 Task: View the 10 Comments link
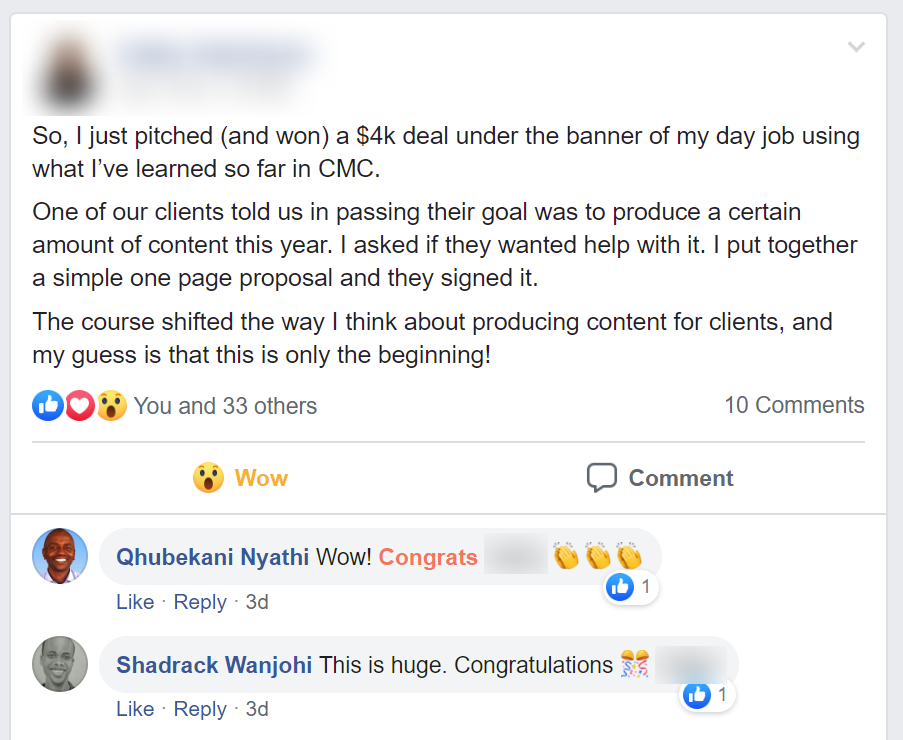pos(794,405)
